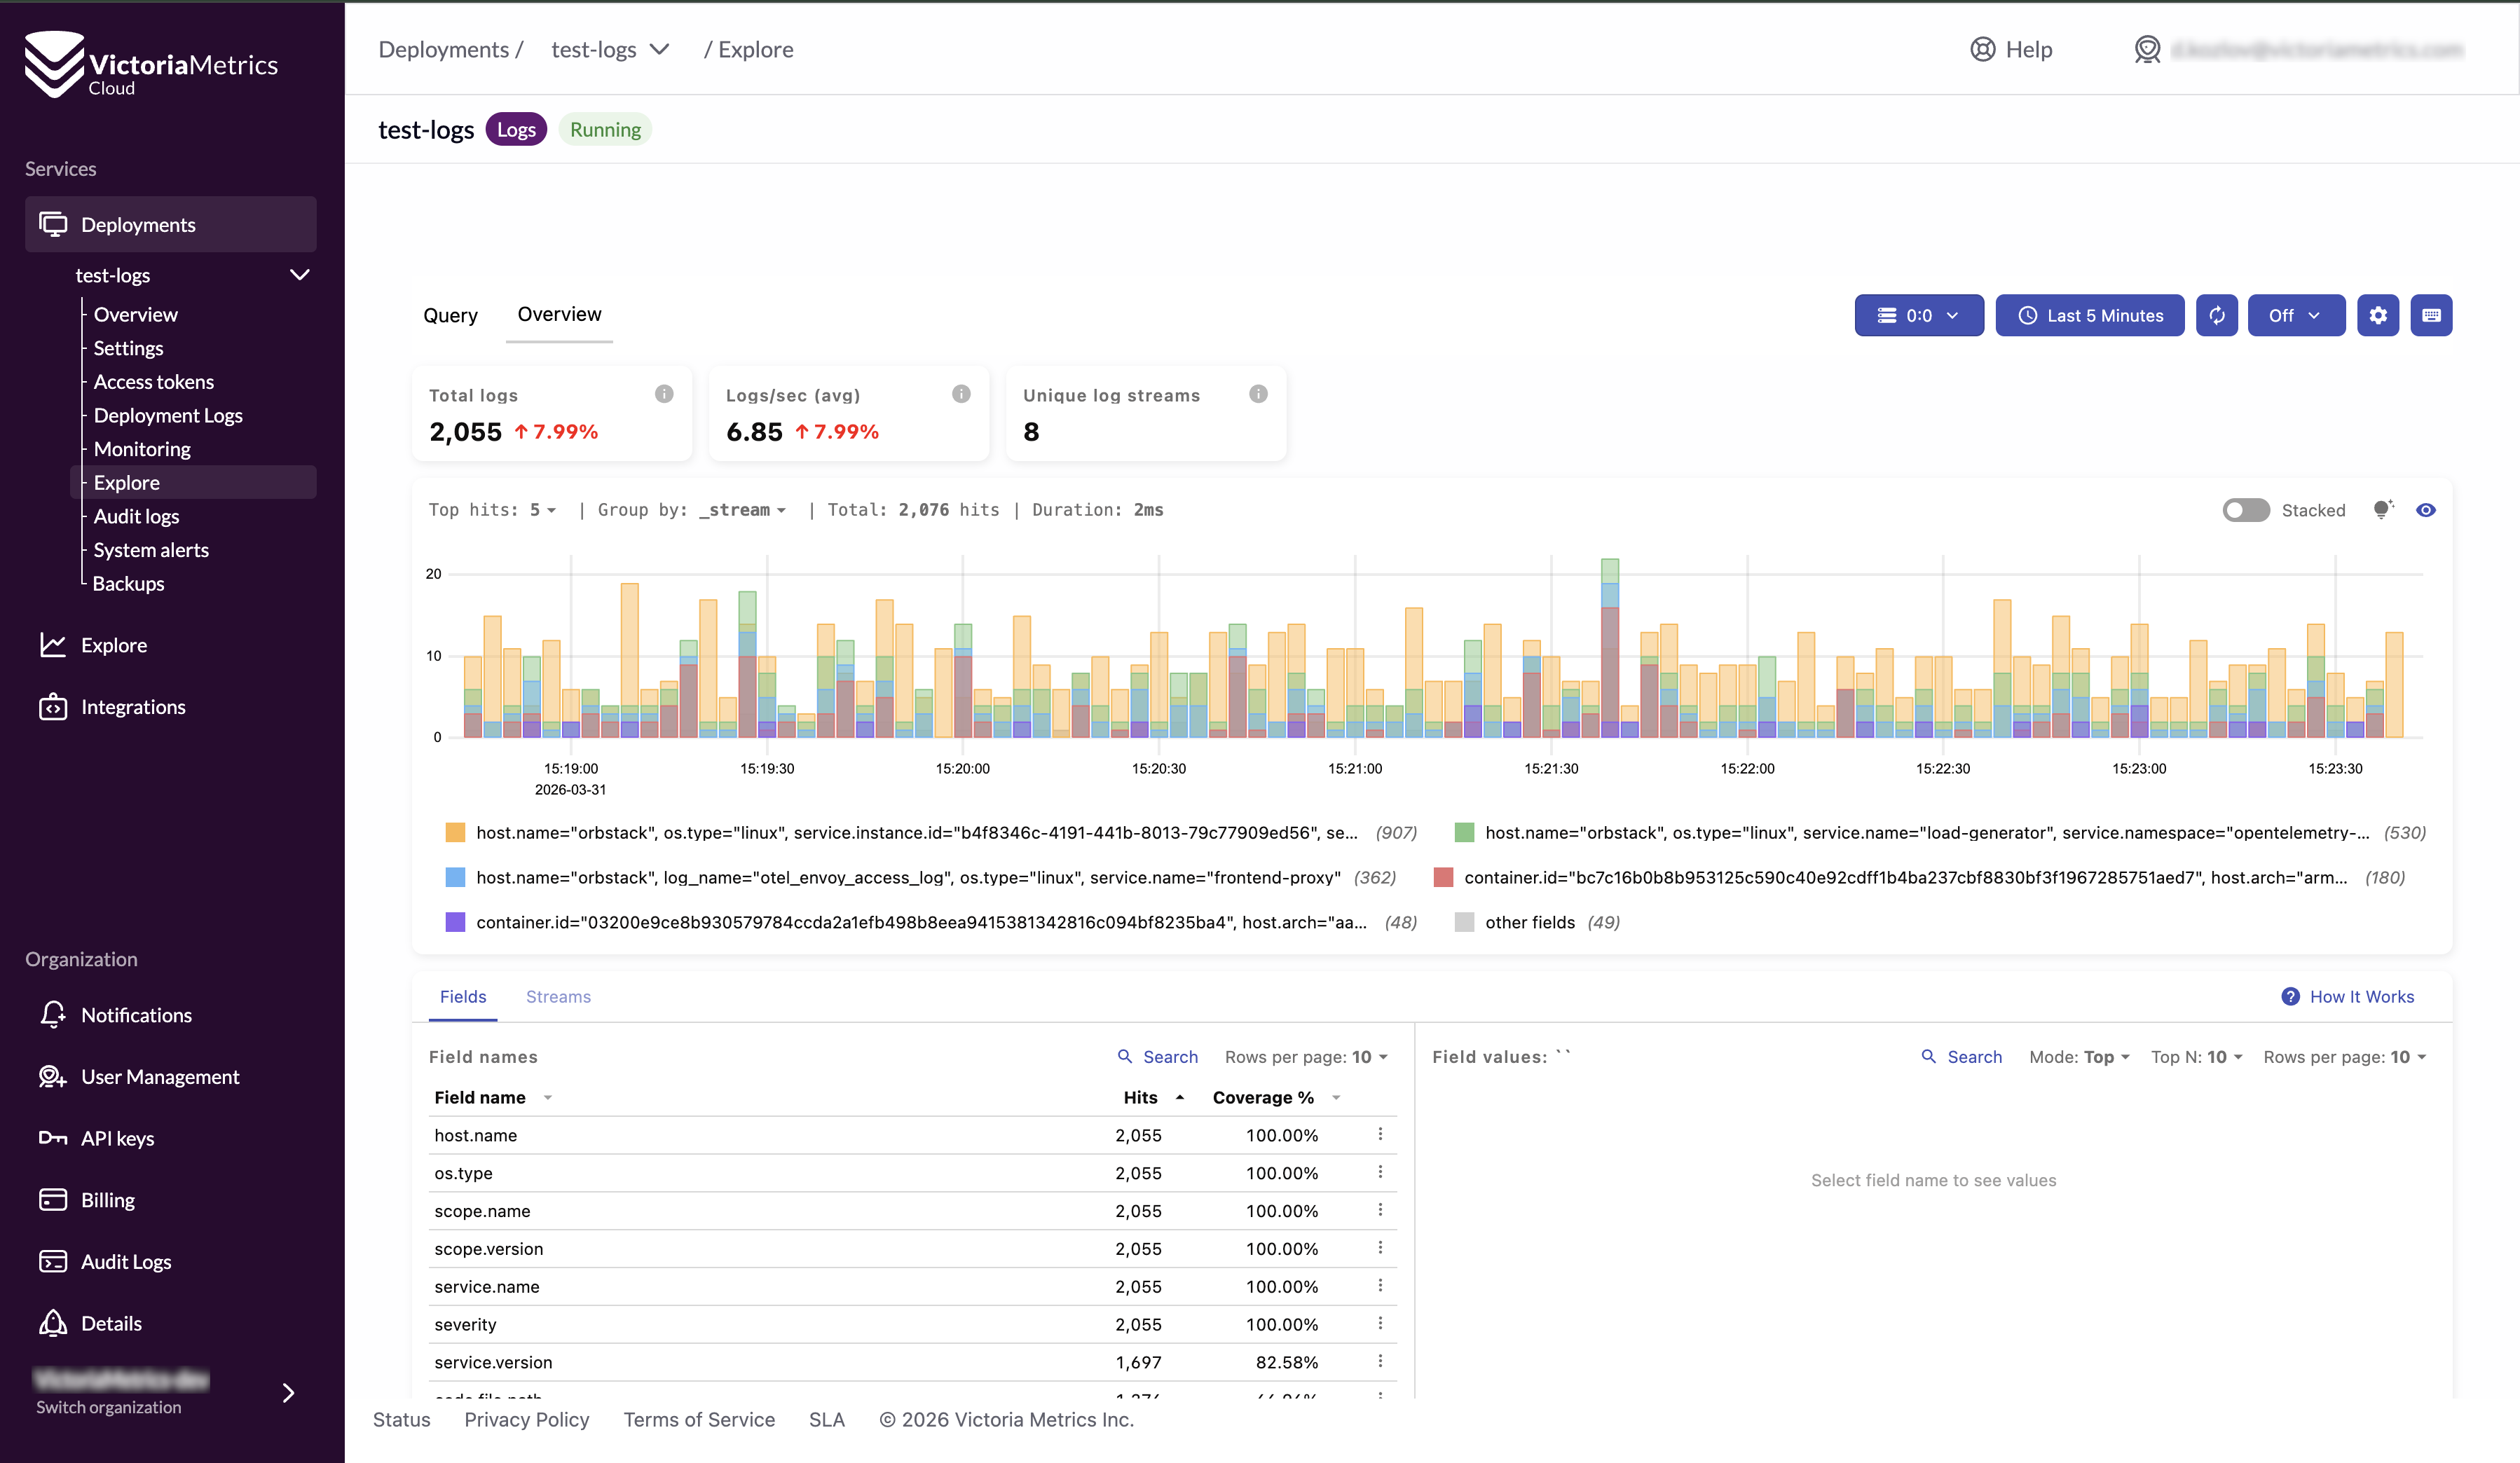Open Notifications in the Organization section
2520x1463 pixels.
pos(136,1015)
